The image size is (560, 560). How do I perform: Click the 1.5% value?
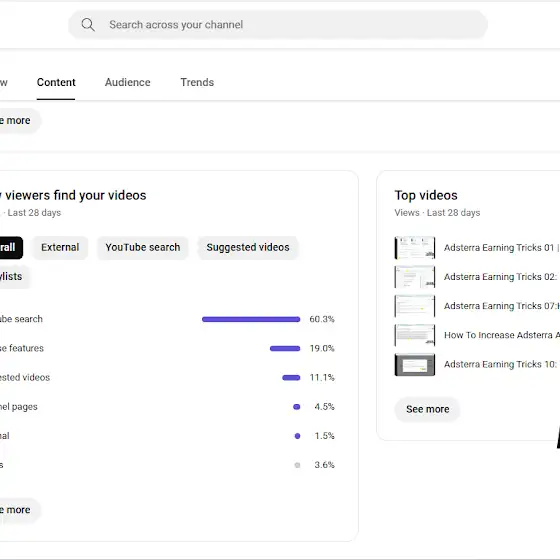[x=324, y=436]
